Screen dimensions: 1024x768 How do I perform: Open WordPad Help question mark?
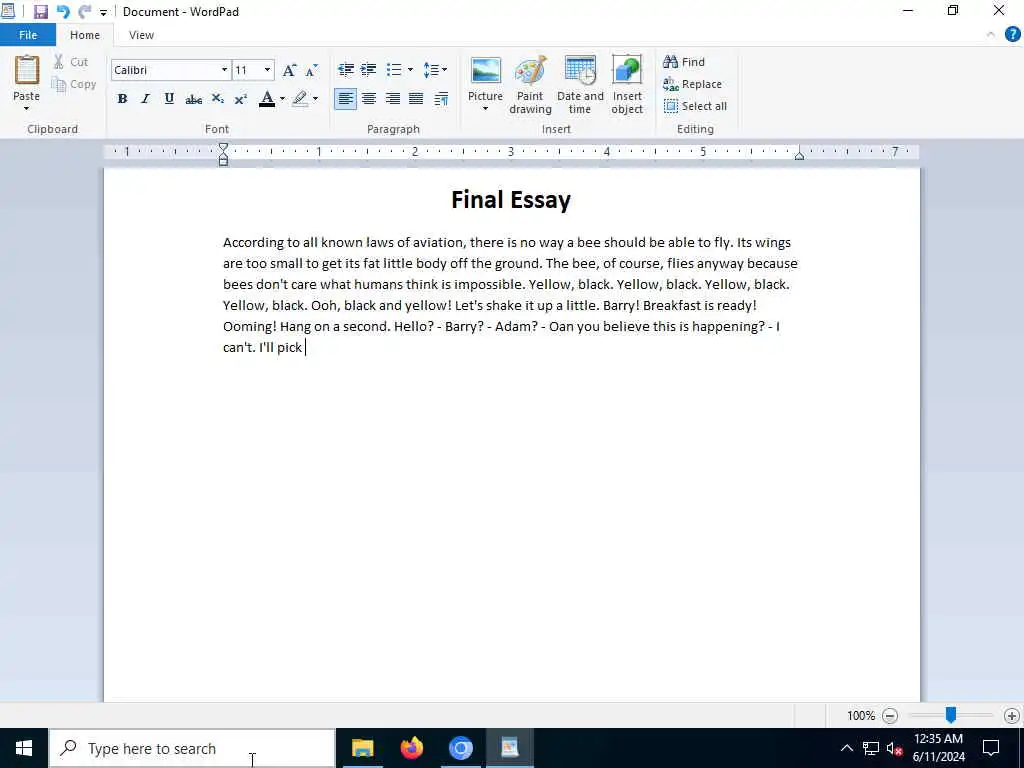click(1012, 35)
